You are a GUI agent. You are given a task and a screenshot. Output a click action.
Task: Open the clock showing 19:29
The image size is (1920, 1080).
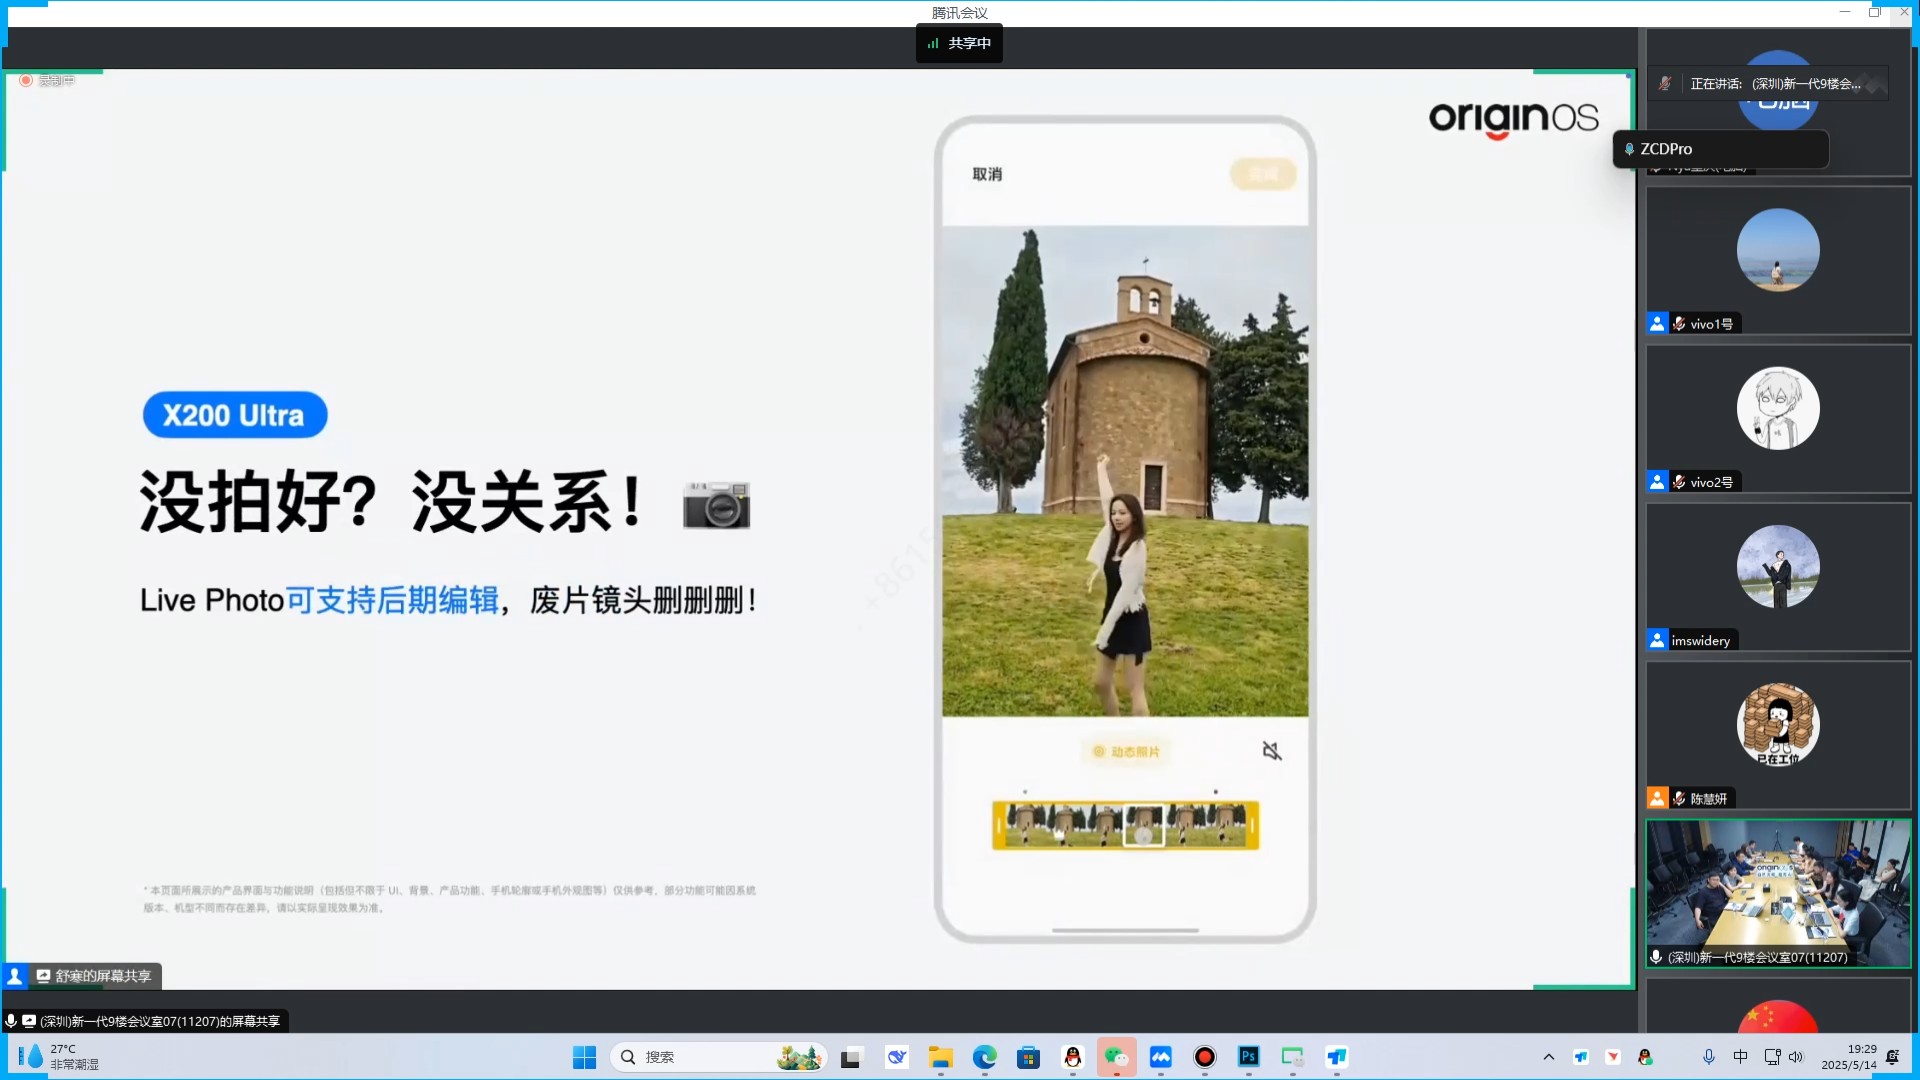click(x=1849, y=1057)
